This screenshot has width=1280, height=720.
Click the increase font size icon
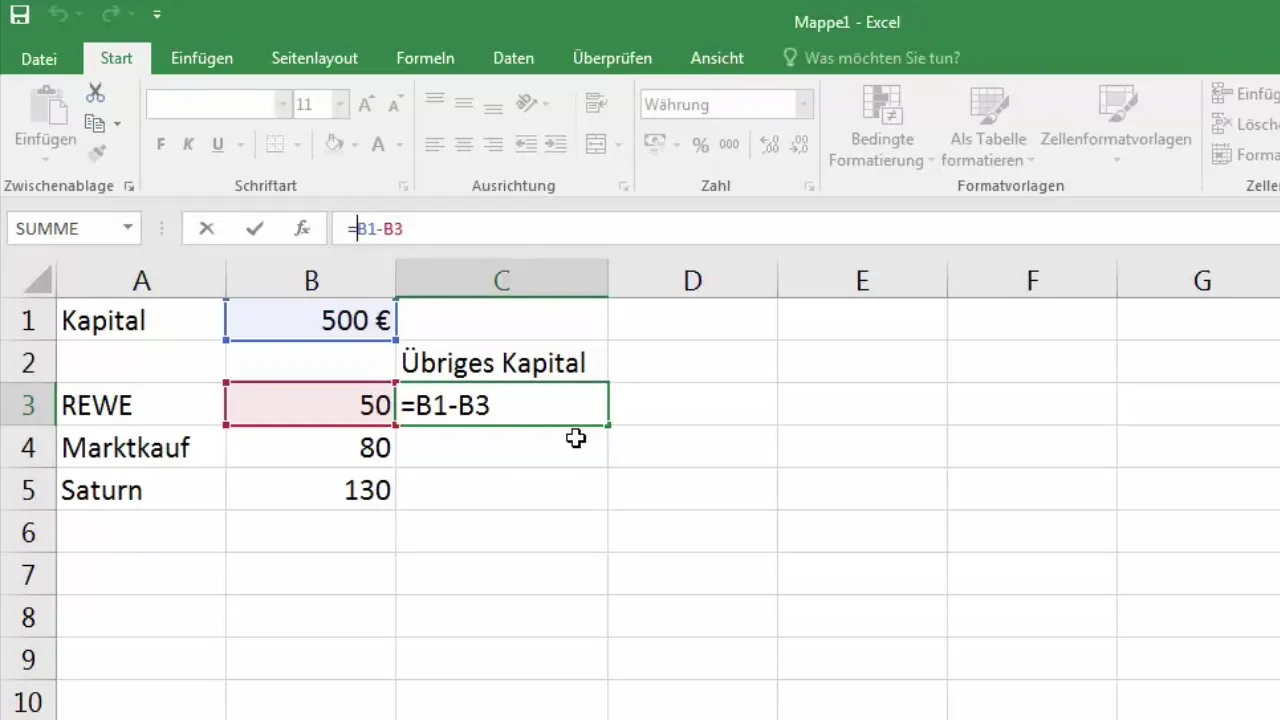(366, 105)
